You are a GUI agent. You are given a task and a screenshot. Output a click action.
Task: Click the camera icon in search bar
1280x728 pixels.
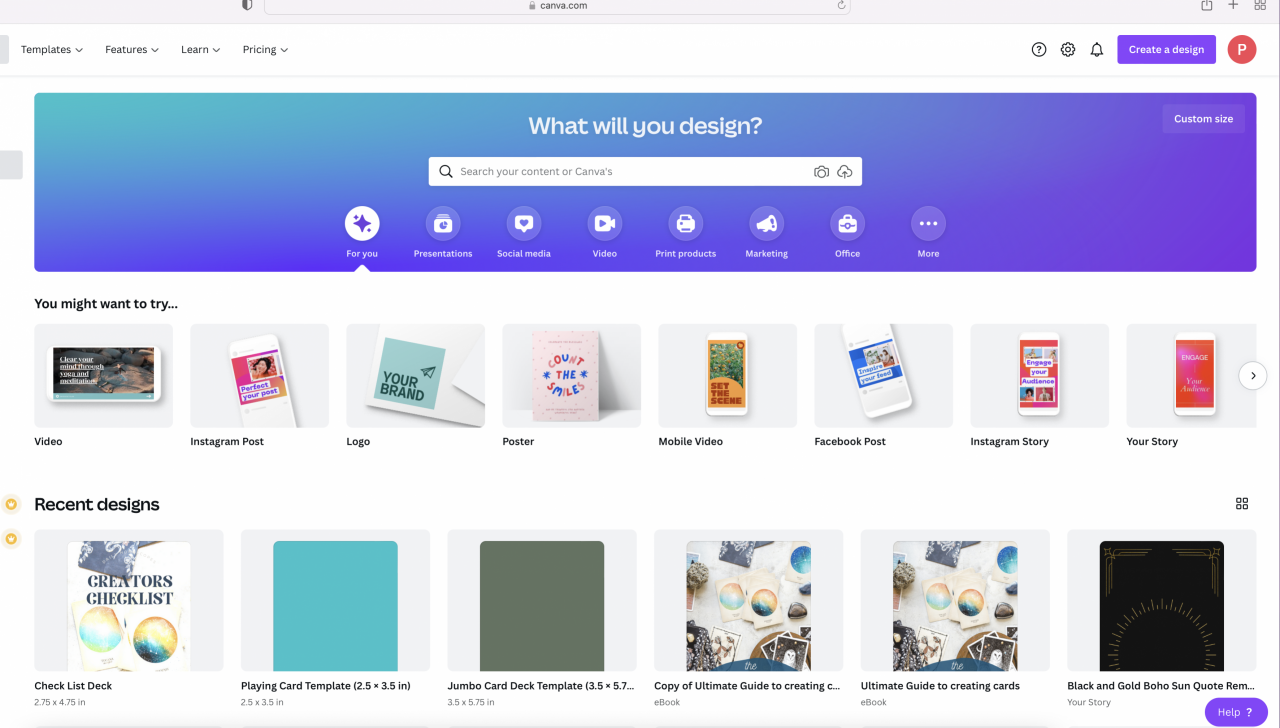(821, 172)
